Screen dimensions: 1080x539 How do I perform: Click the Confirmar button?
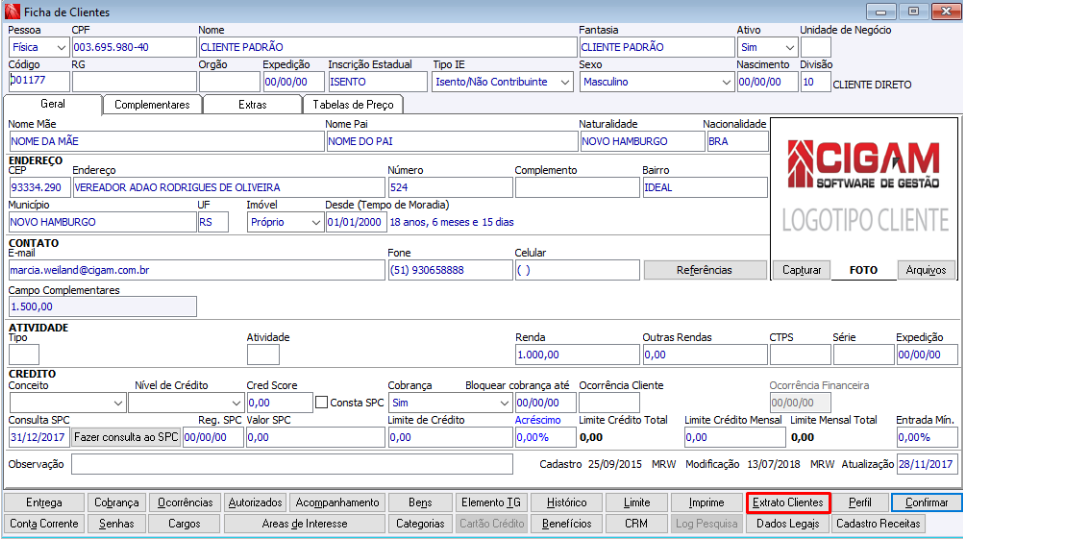point(926,503)
